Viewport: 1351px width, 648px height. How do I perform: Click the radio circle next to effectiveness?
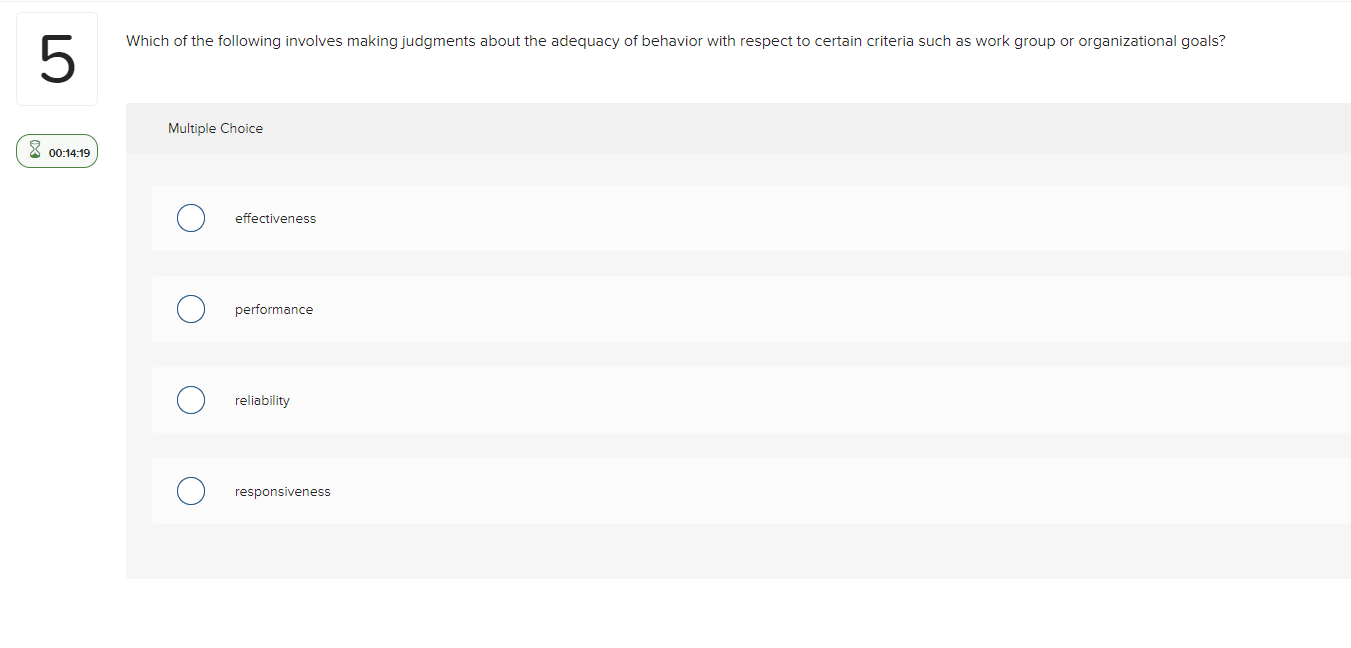pyautogui.click(x=191, y=218)
